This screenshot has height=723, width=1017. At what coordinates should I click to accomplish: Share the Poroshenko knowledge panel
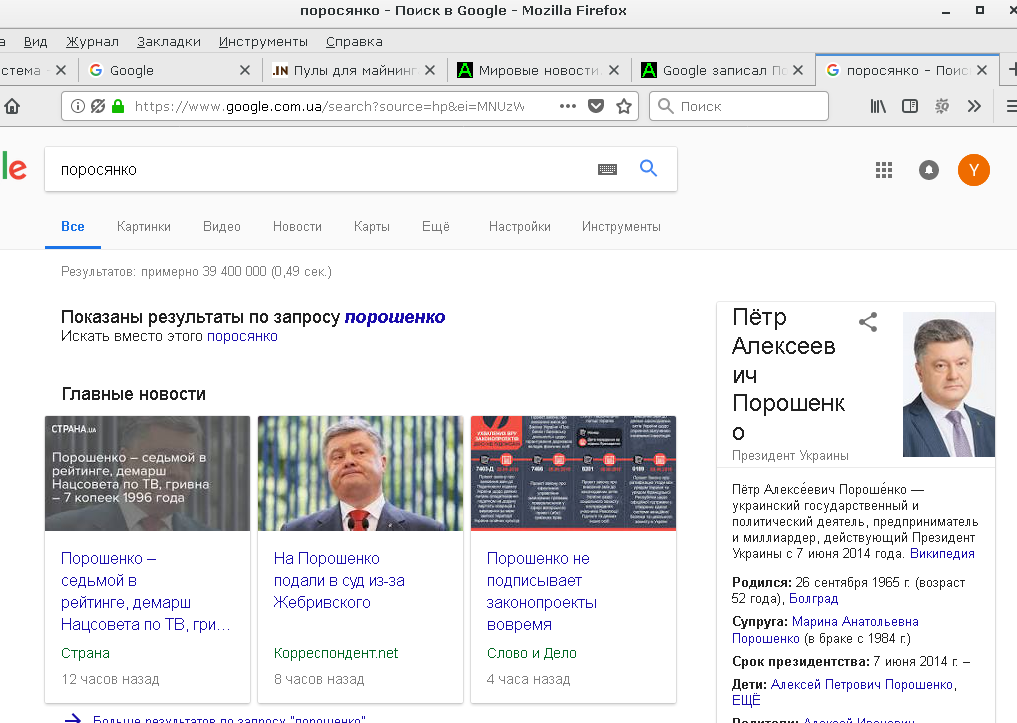tap(868, 322)
